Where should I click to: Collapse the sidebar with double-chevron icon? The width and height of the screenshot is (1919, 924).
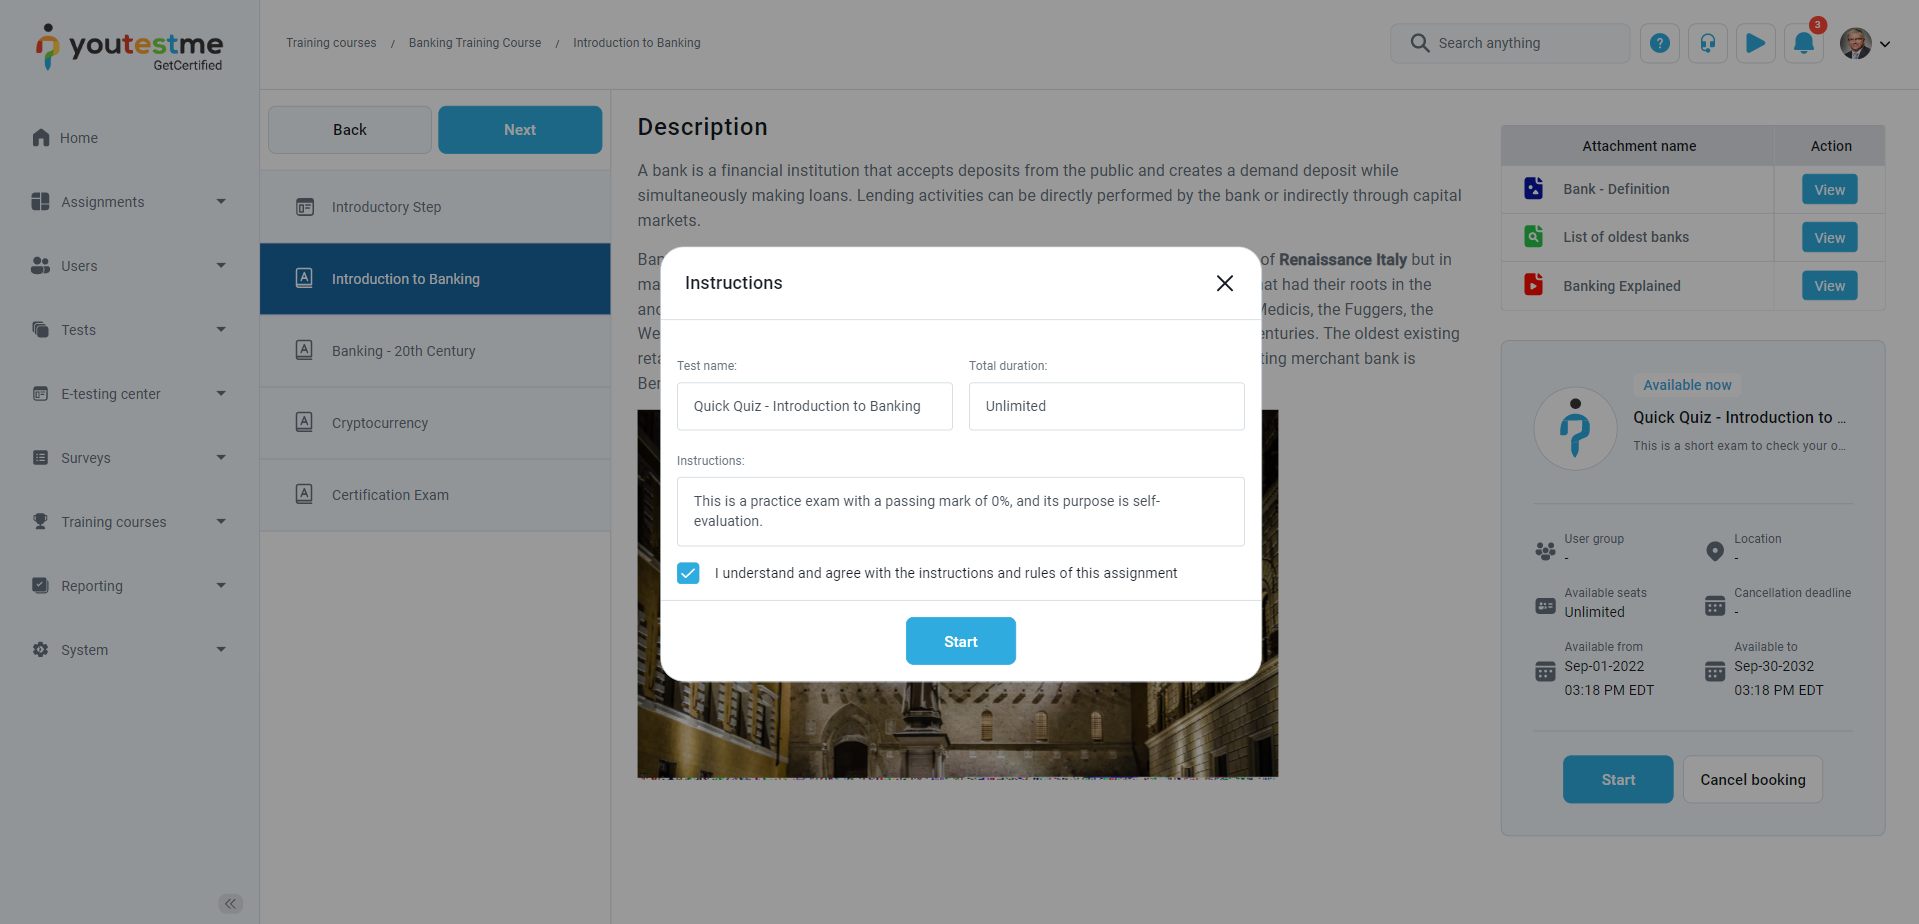click(x=230, y=904)
